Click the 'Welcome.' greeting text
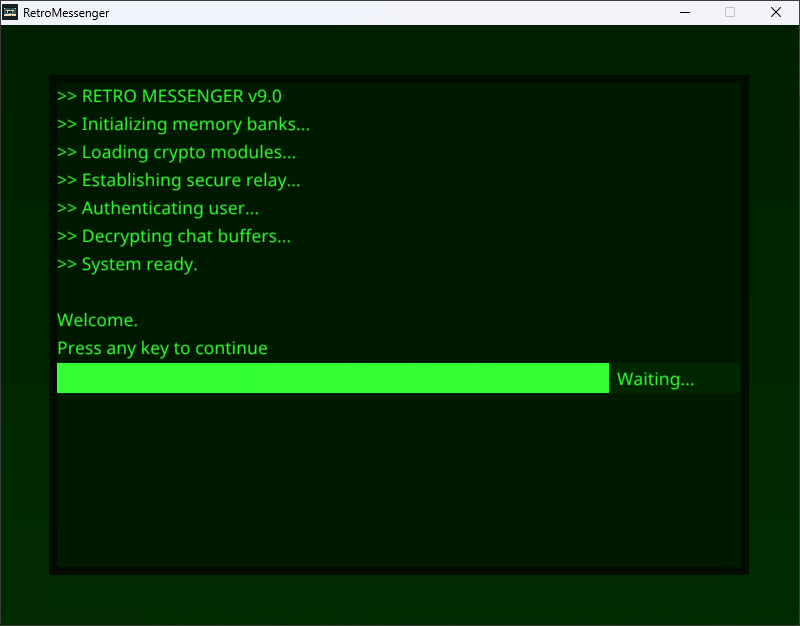This screenshot has height=626, width=800. pyautogui.click(x=97, y=321)
